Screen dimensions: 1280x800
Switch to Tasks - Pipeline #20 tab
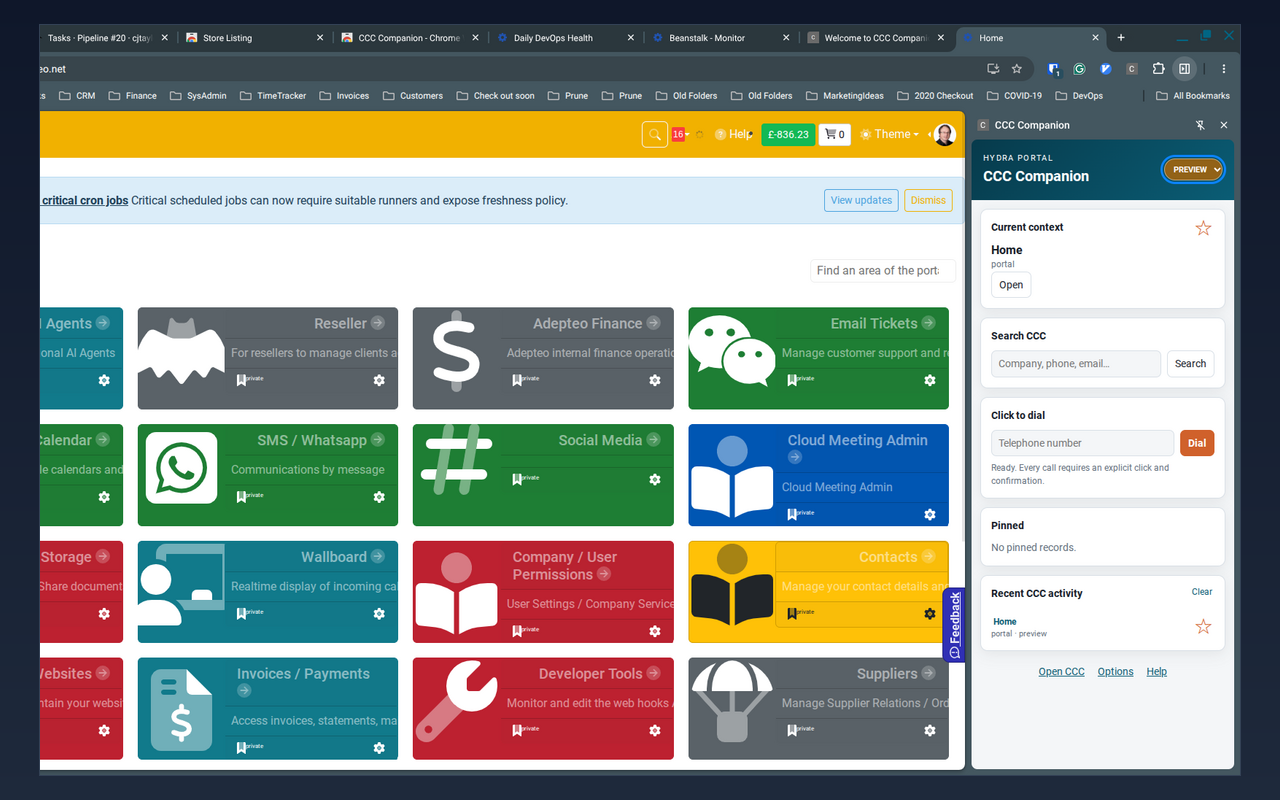tap(105, 38)
